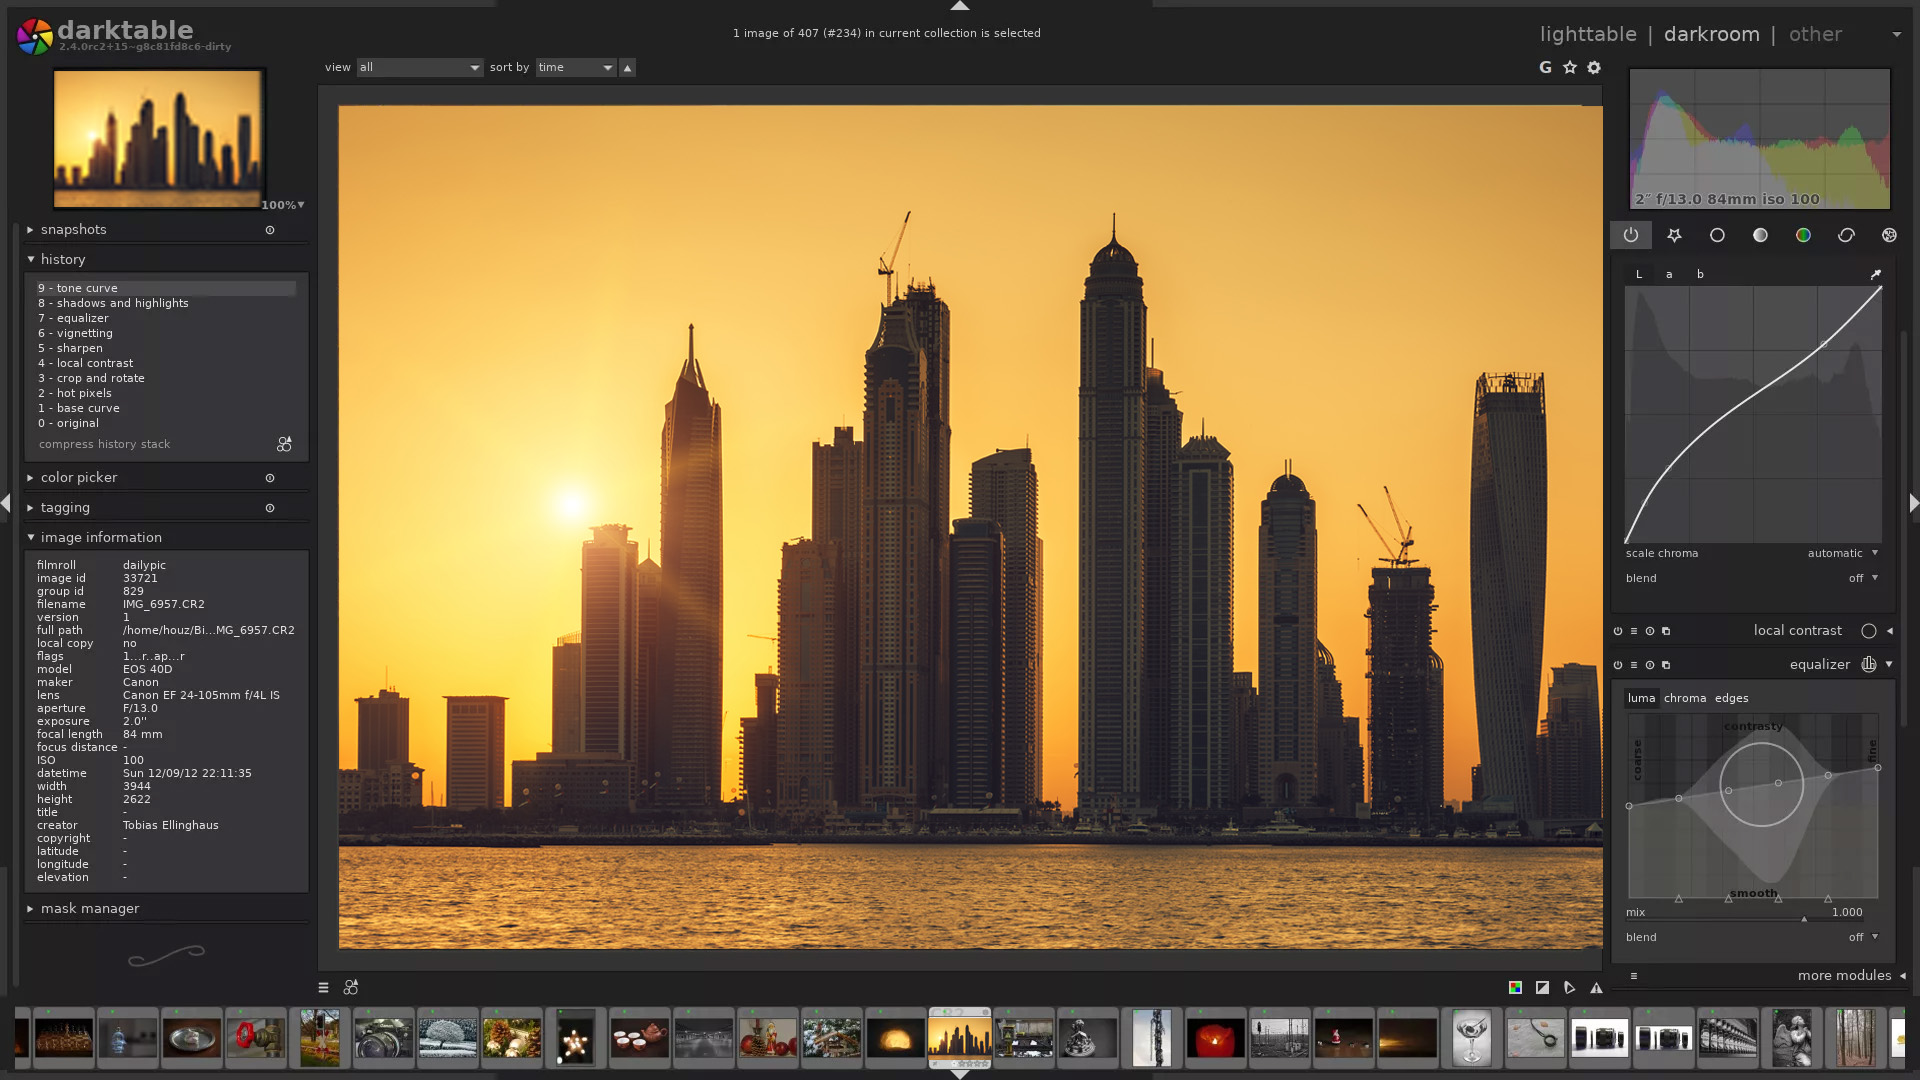The height and width of the screenshot is (1080, 1920).
Task: Open global preferences gear icon
Action: click(x=1594, y=67)
